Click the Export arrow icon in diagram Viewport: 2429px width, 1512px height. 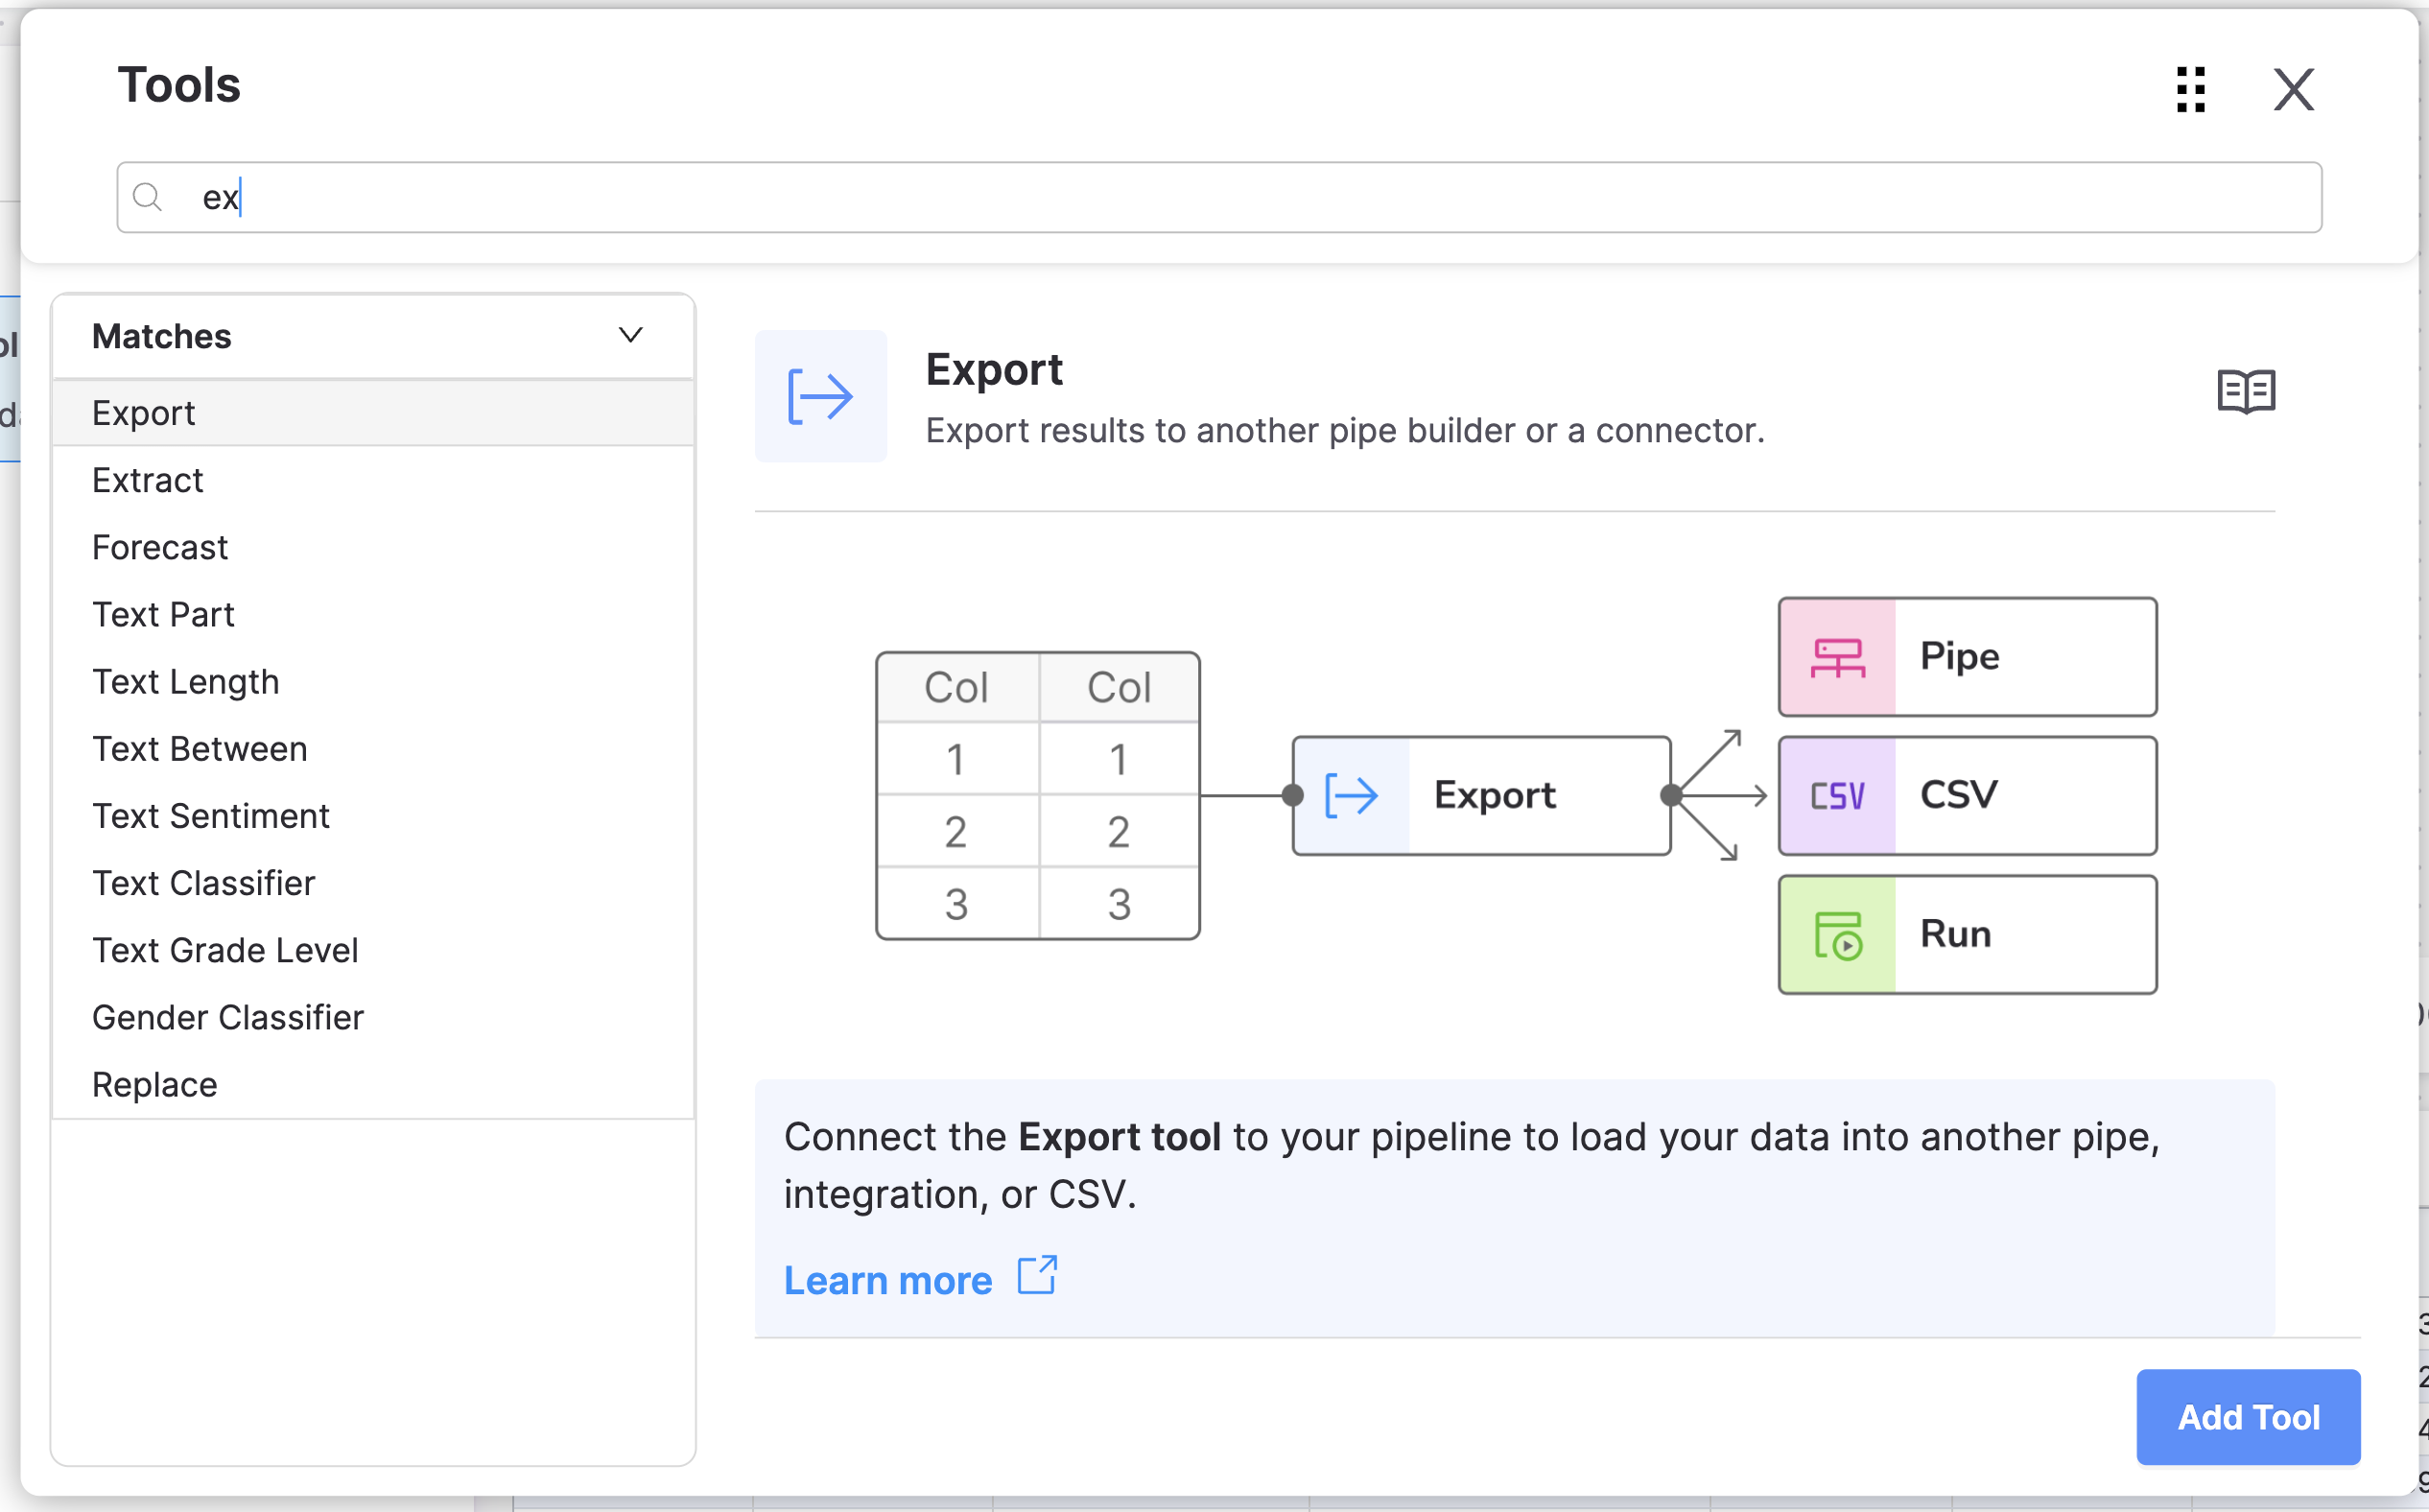click(x=1351, y=796)
